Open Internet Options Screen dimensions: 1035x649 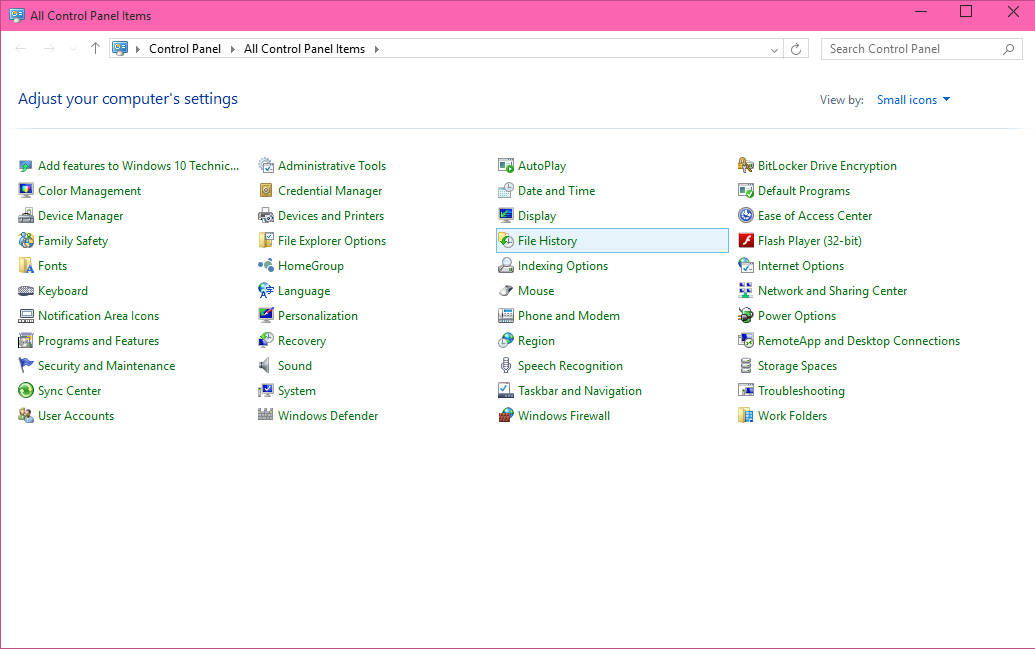click(801, 266)
